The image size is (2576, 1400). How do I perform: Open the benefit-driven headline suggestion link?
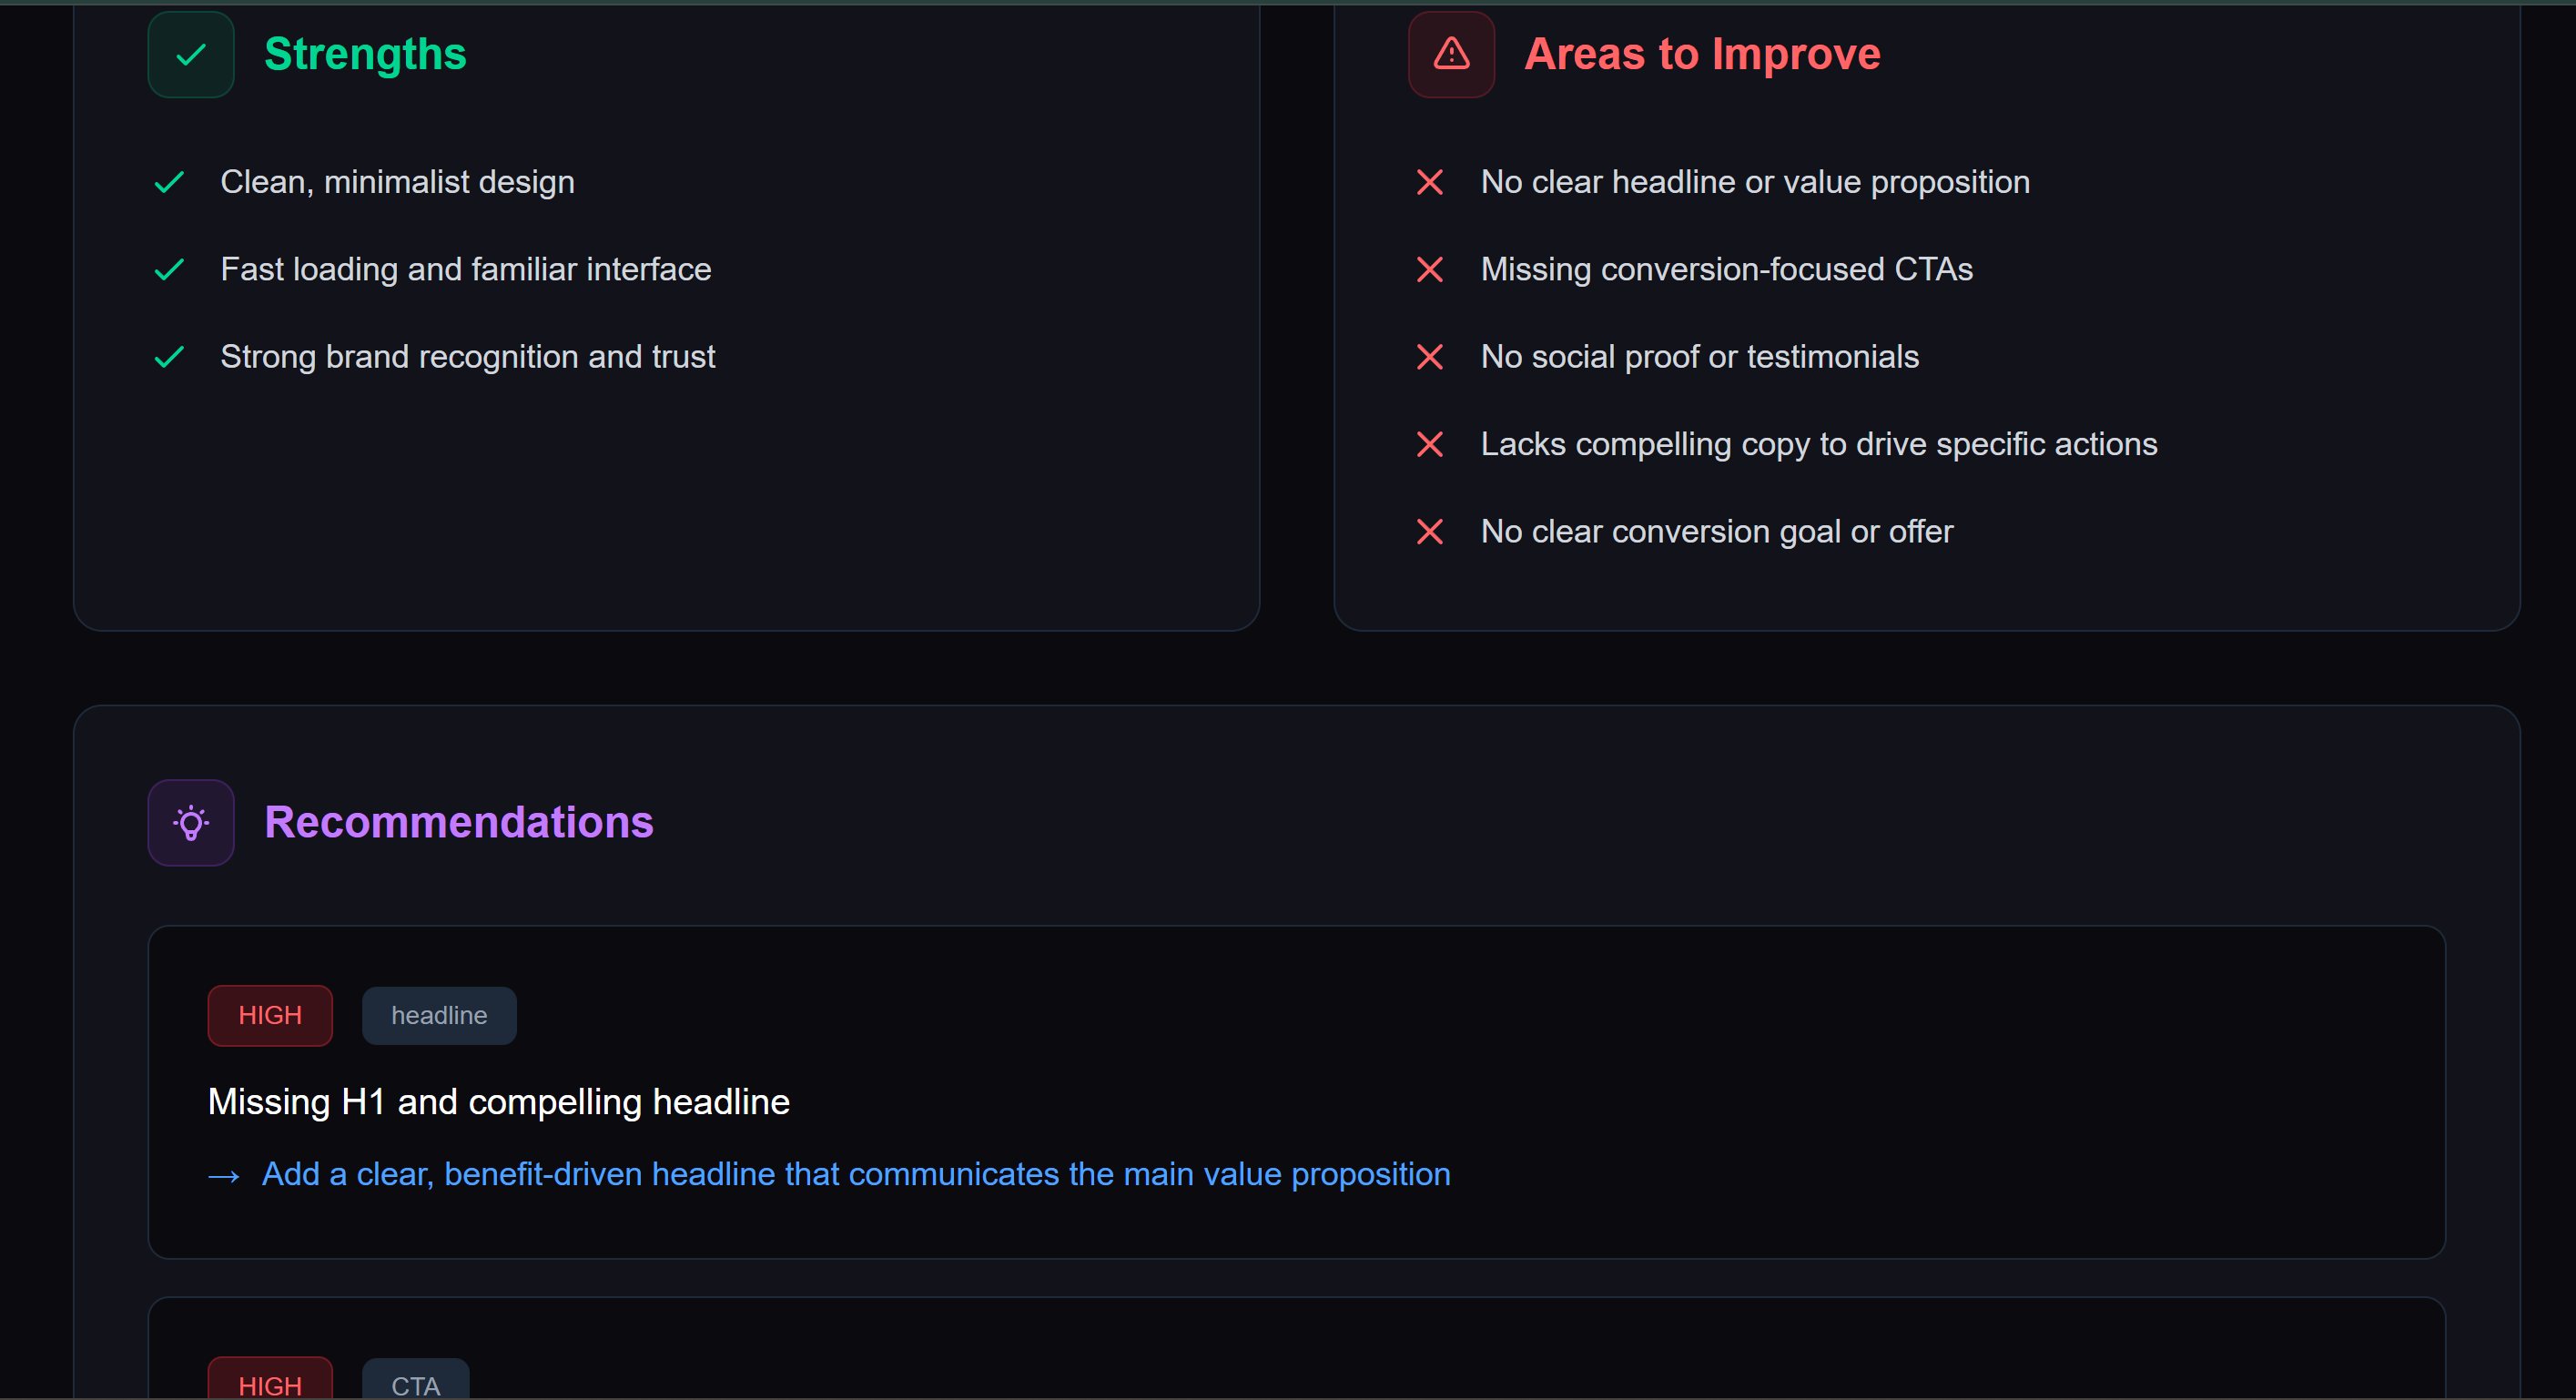(x=856, y=1175)
